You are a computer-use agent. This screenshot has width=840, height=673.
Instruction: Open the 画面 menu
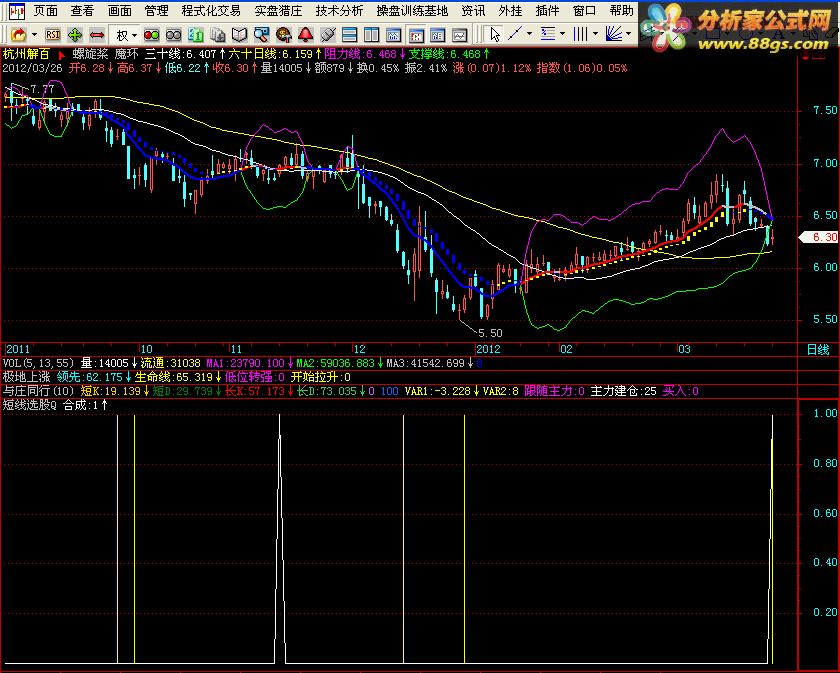click(x=119, y=11)
